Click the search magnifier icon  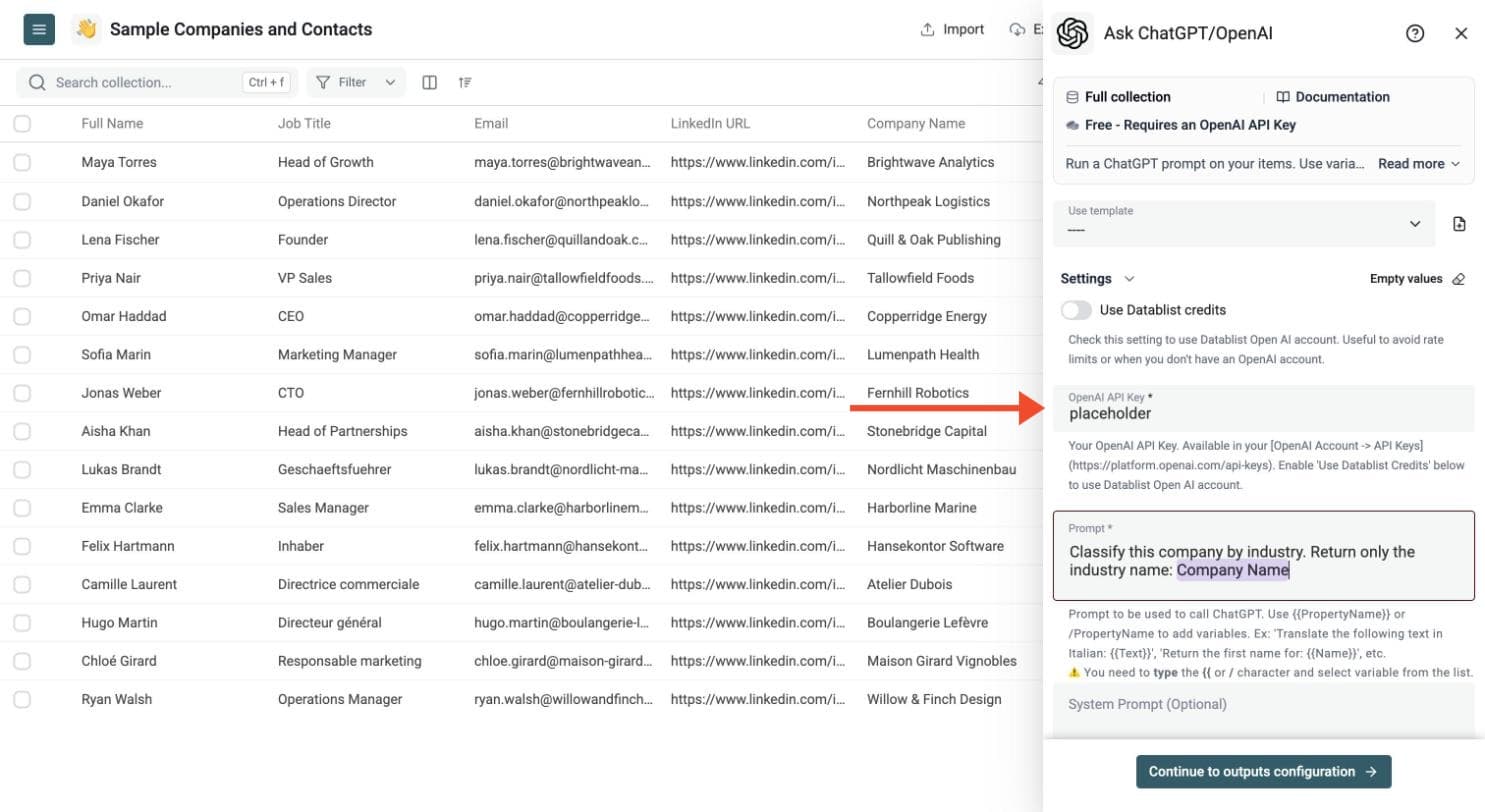(x=37, y=82)
